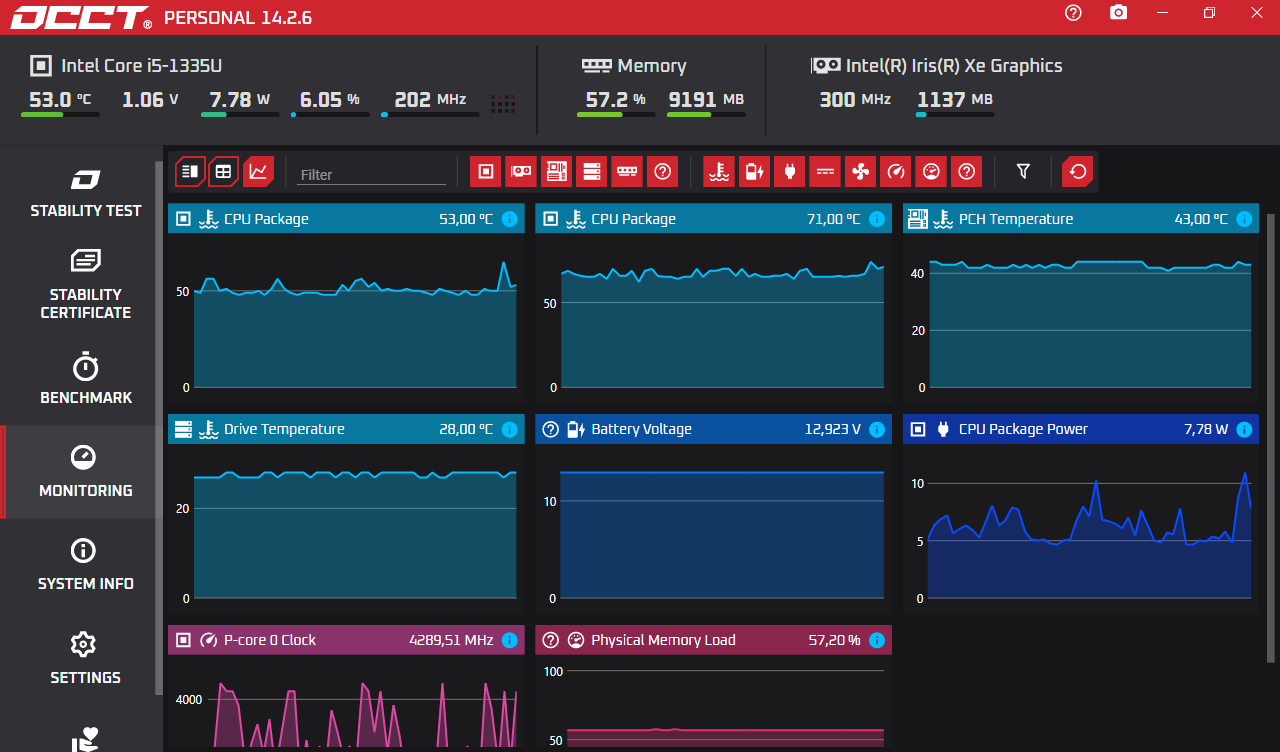The width and height of the screenshot is (1280, 752).
Task: Open the funnel filter options
Action: (x=1023, y=172)
